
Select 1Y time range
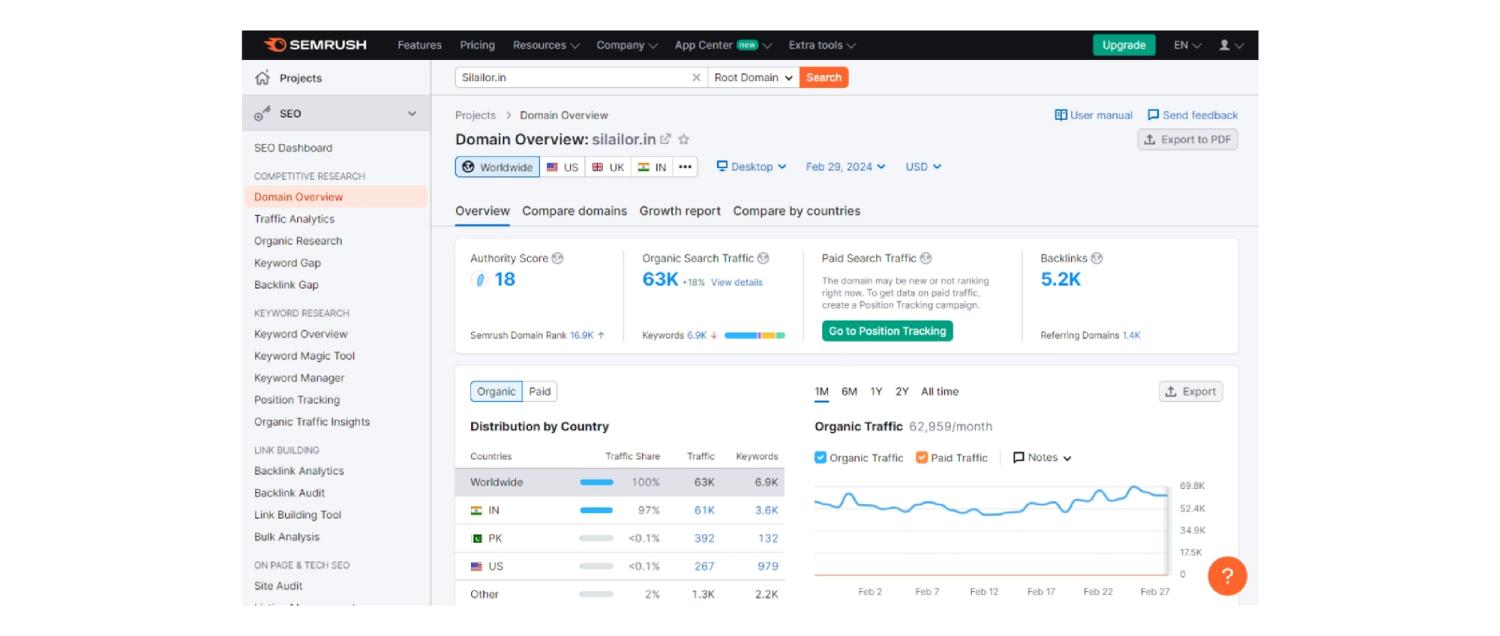click(x=876, y=392)
